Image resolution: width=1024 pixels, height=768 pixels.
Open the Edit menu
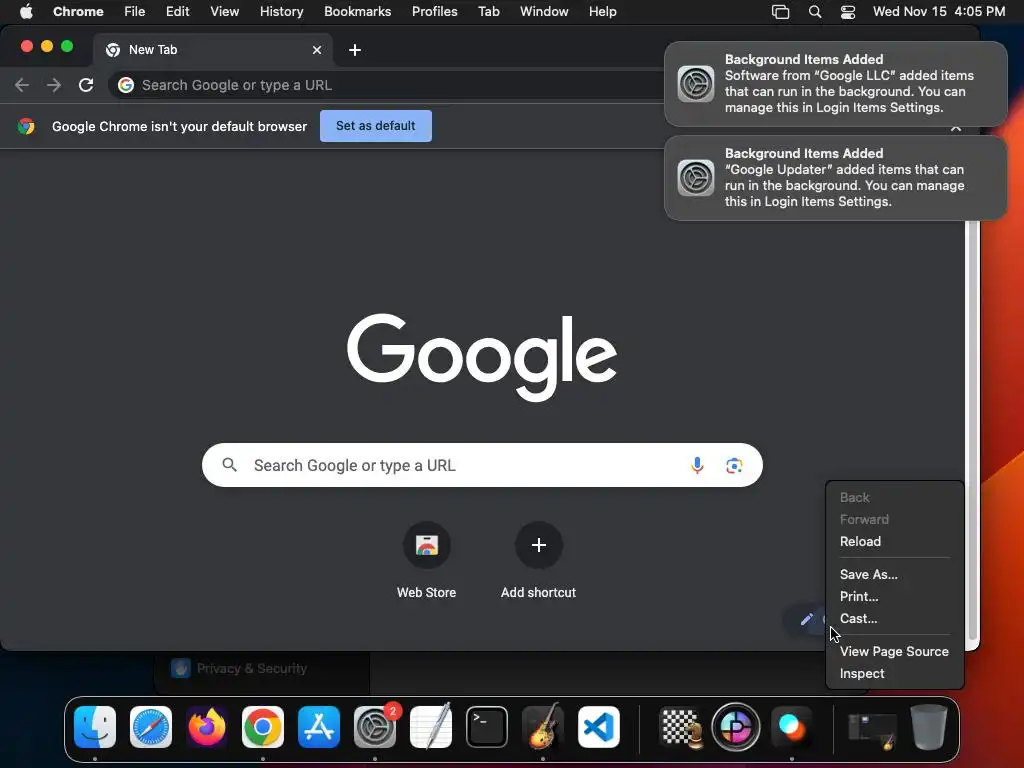point(178,12)
